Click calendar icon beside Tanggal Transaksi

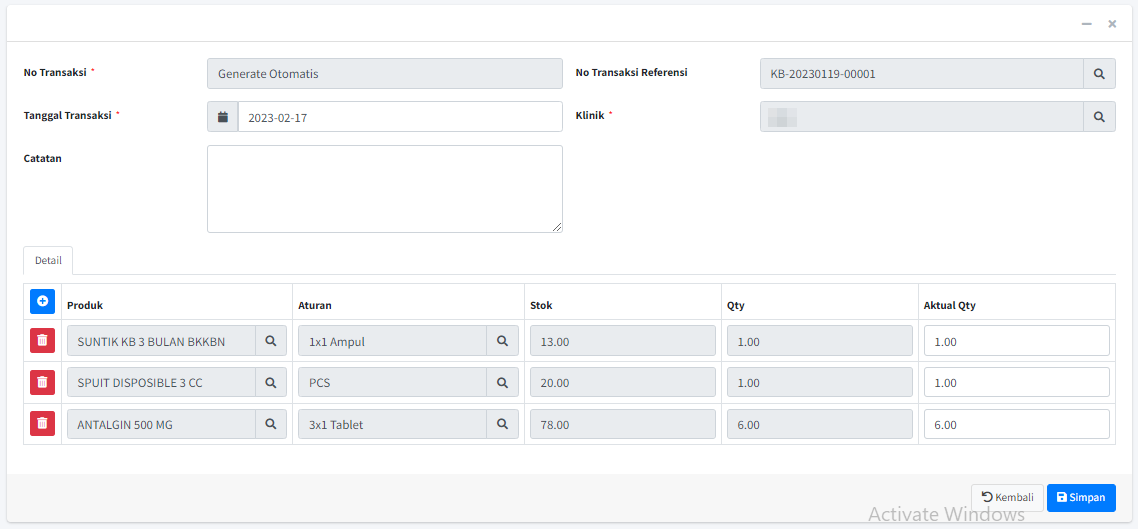(x=223, y=117)
